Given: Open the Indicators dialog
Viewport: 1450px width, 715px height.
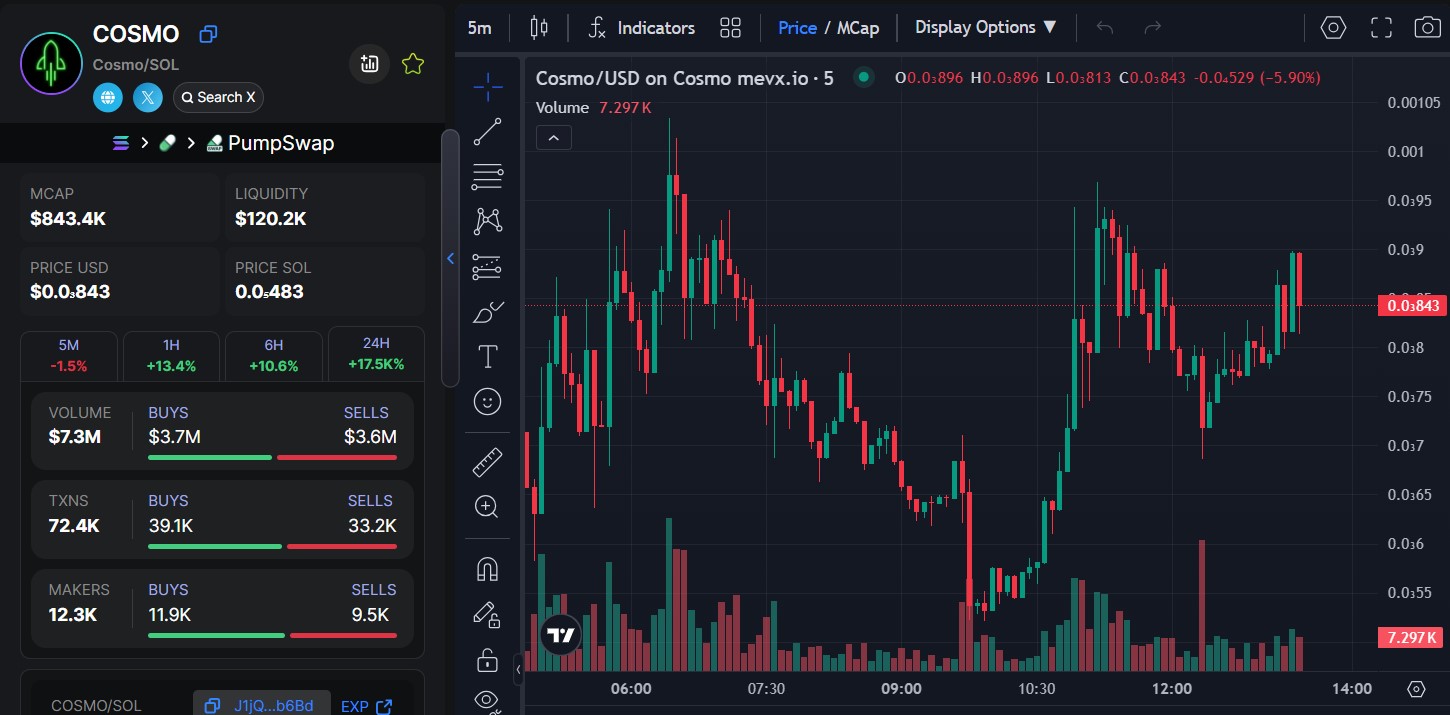Looking at the screenshot, I should tap(641, 27).
